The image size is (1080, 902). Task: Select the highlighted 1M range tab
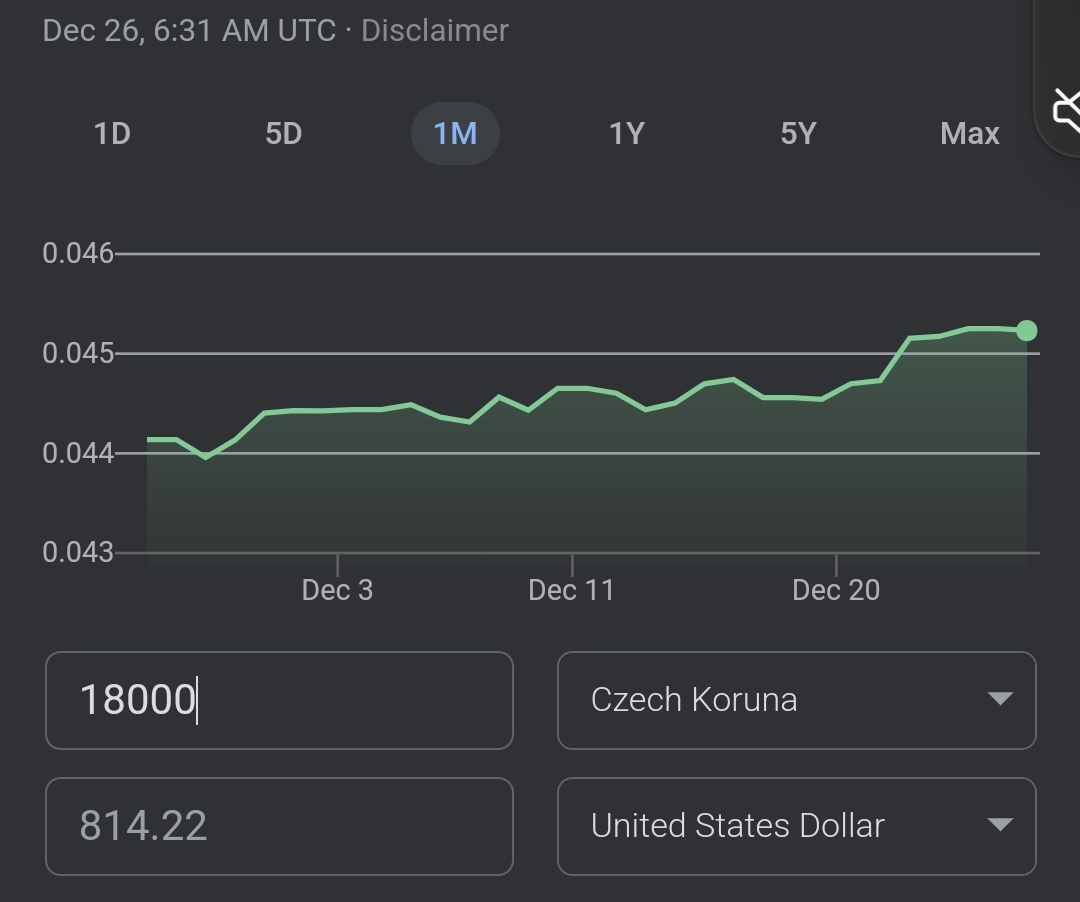point(455,133)
